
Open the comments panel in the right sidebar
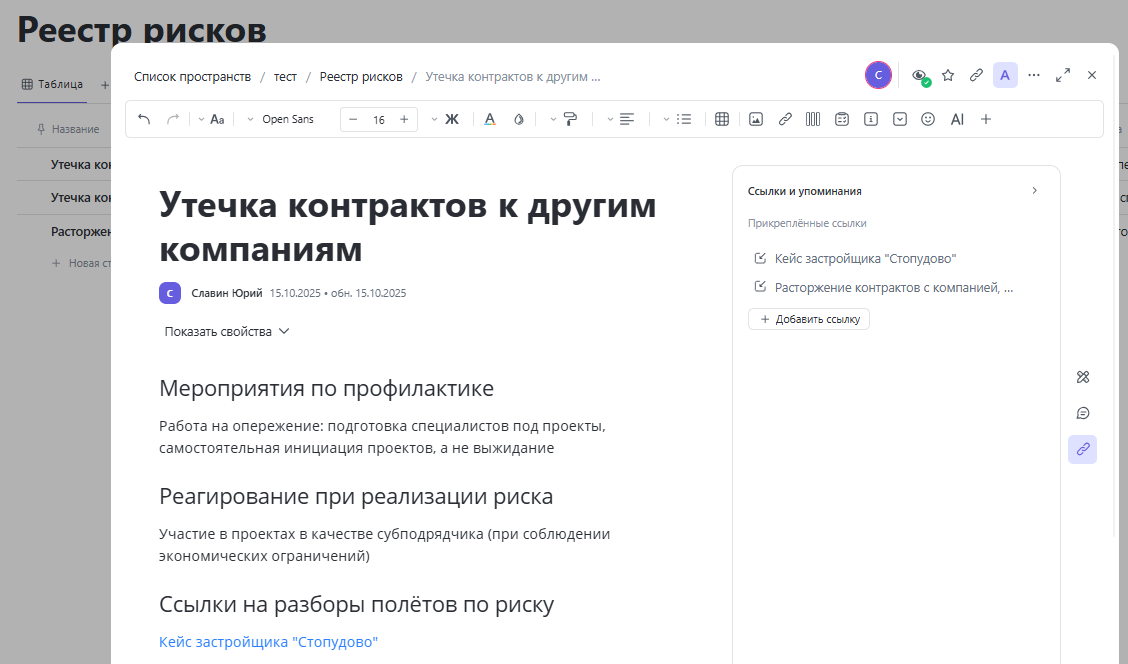click(1082, 412)
